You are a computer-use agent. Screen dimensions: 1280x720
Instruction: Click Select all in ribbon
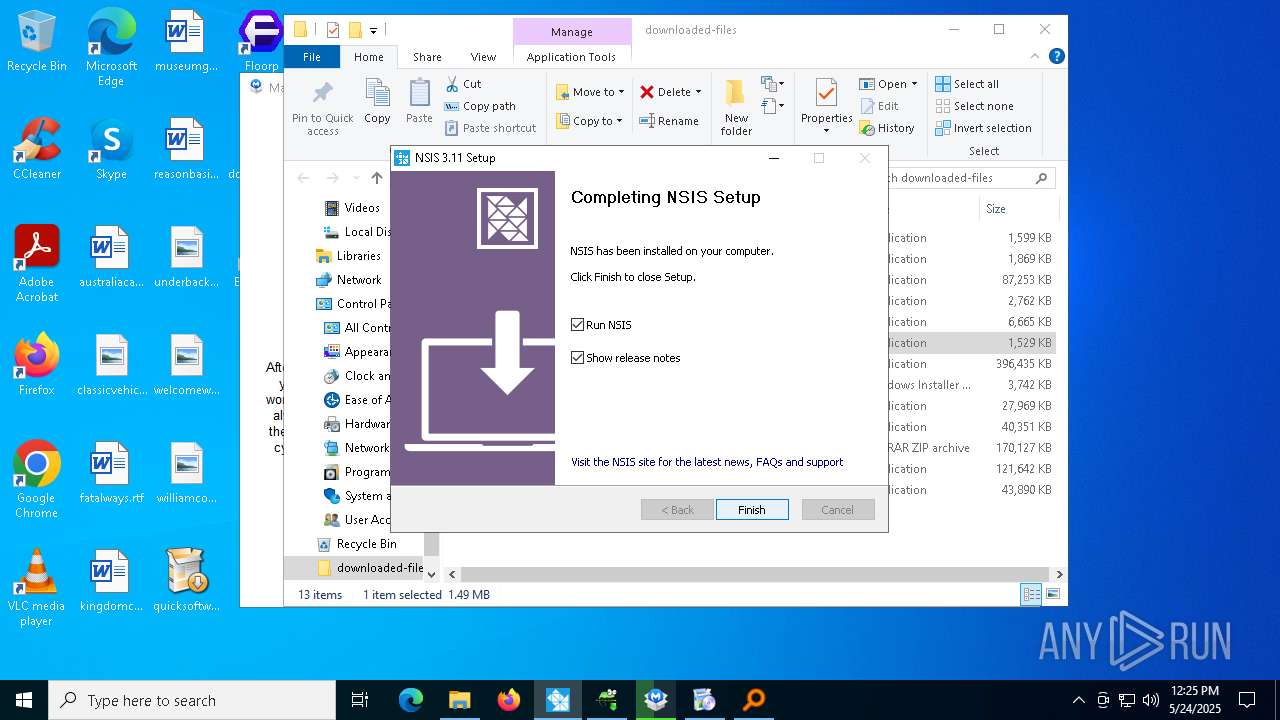point(967,84)
